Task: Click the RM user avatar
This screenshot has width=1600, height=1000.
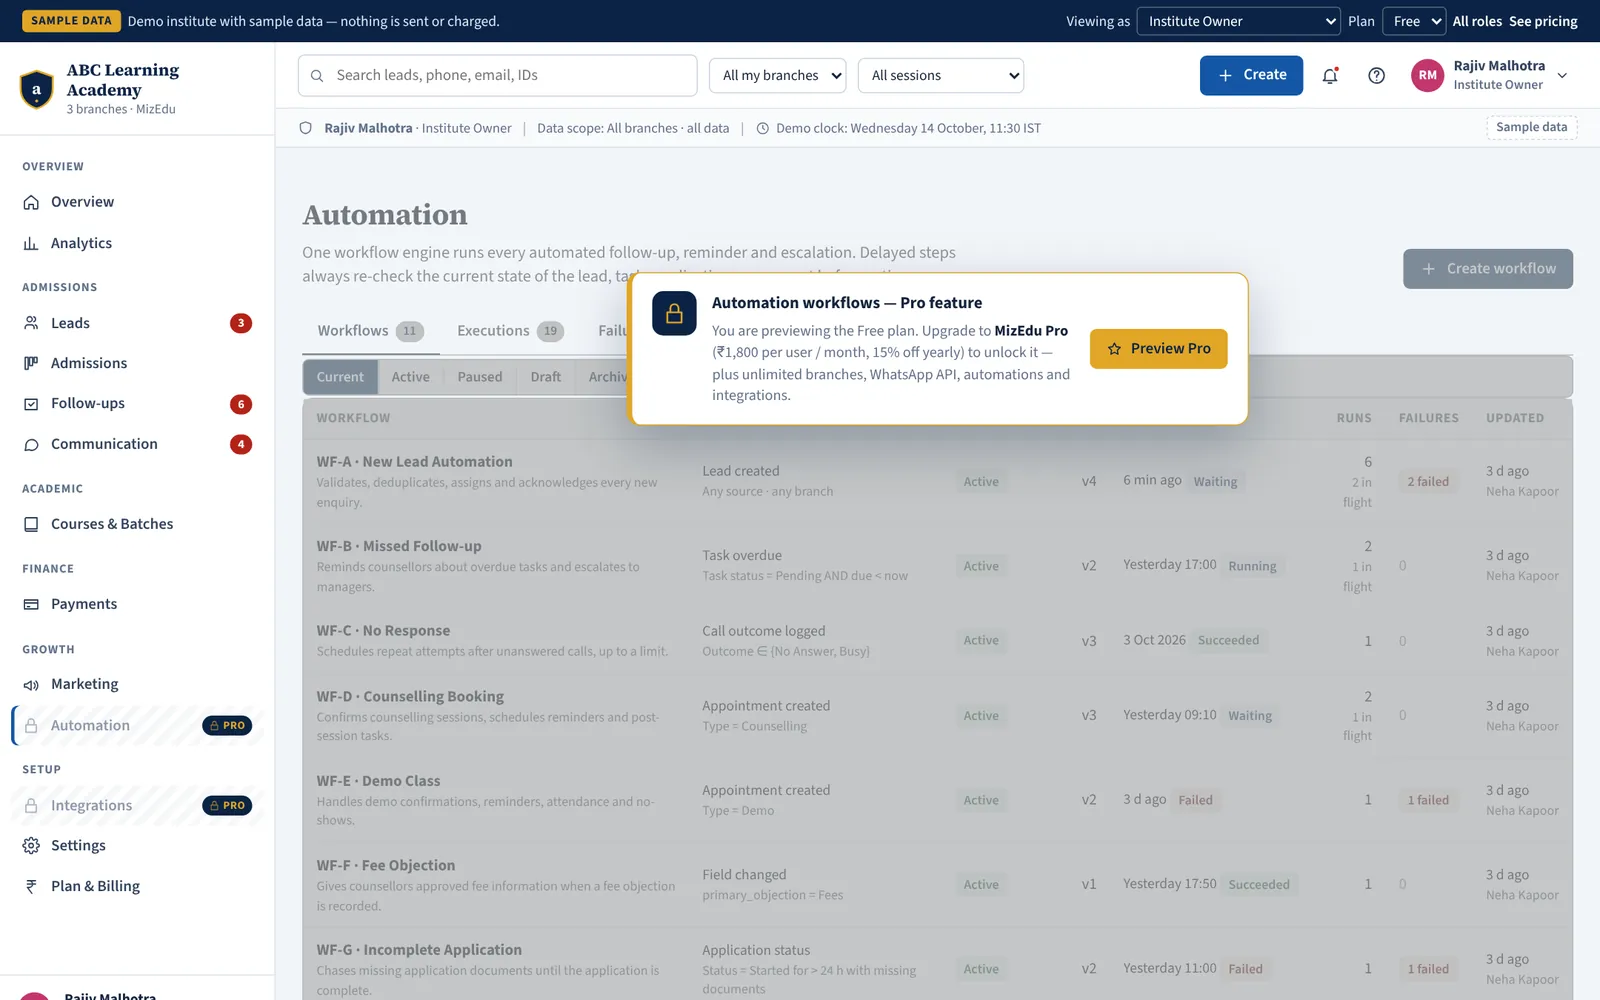Action: [x=1428, y=75]
